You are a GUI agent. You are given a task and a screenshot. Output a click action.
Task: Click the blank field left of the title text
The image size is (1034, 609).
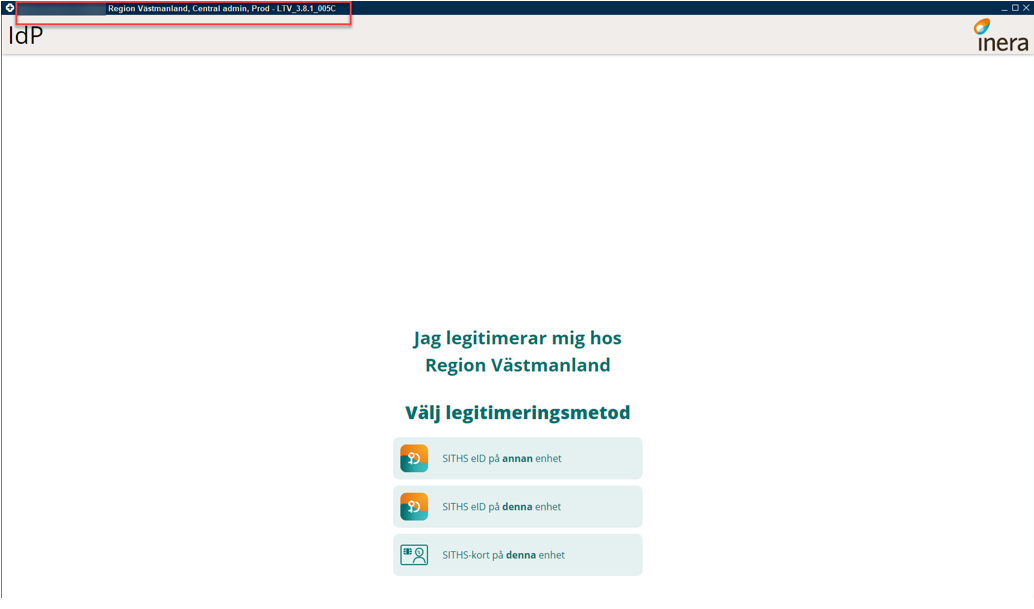pyautogui.click(x=60, y=7)
